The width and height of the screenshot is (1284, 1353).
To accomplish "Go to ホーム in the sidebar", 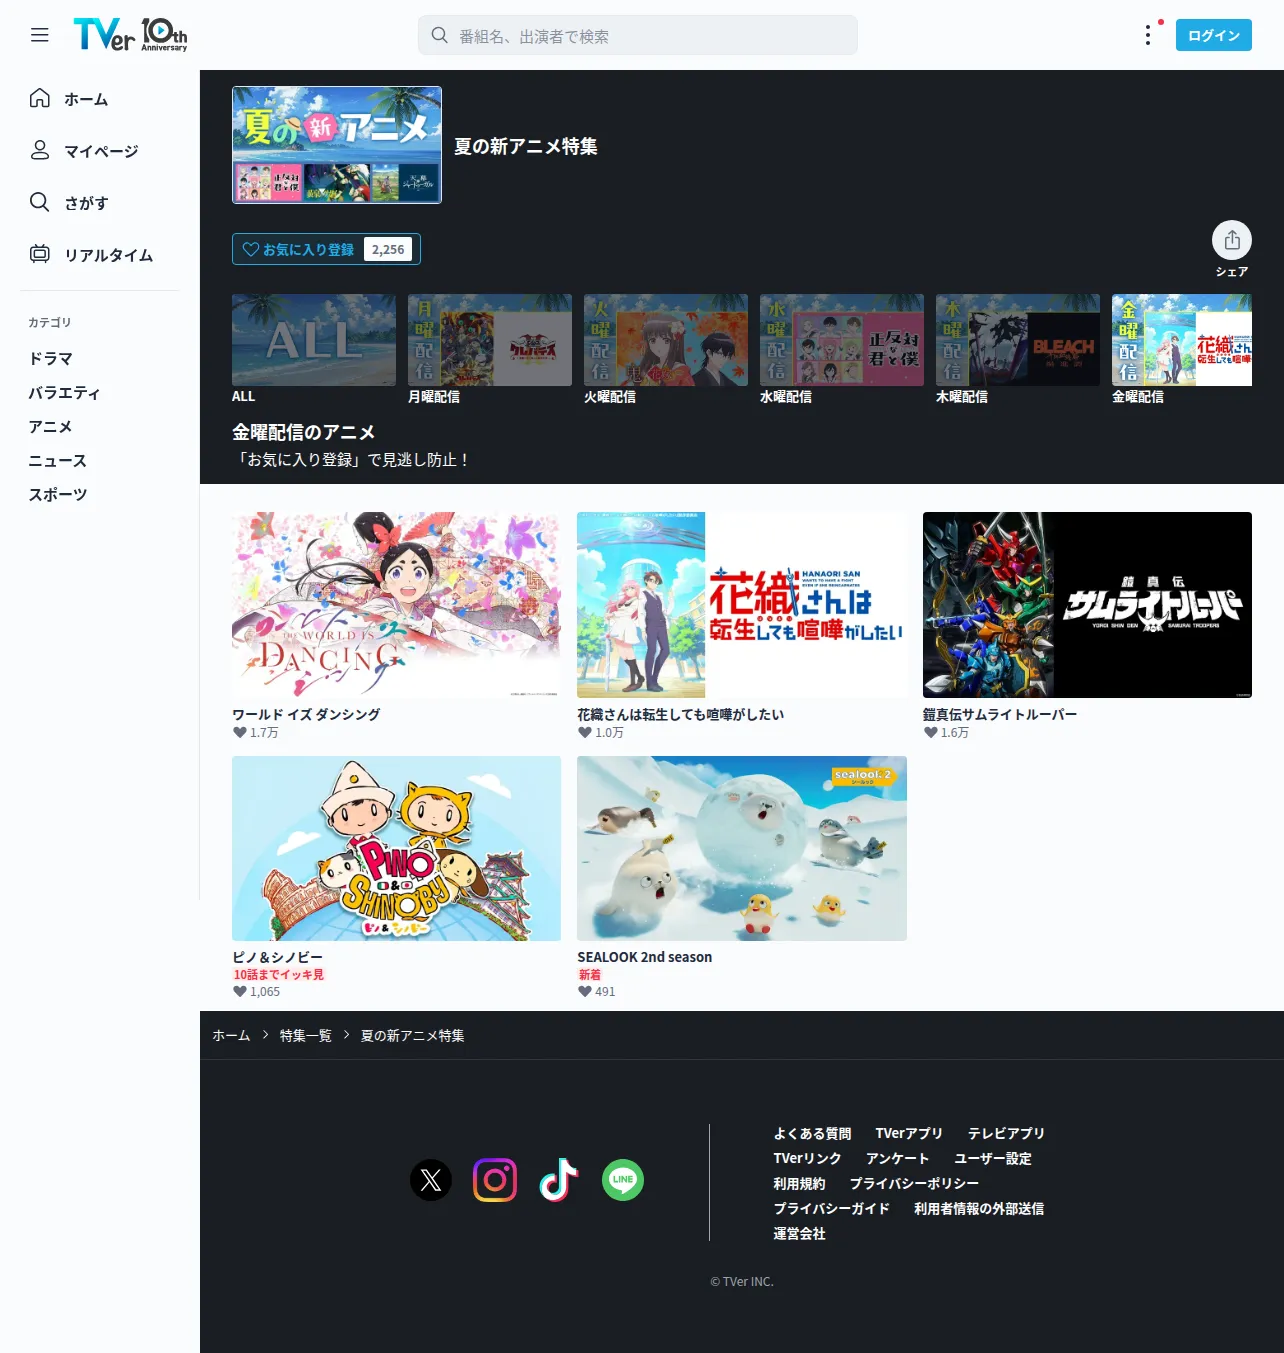I will pyautogui.click(x=86, y=99).
